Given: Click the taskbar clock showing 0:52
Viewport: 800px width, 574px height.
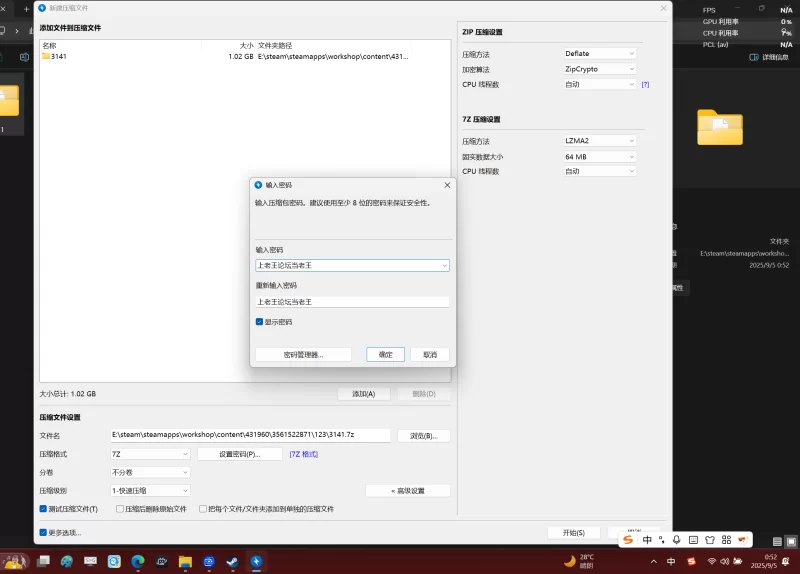Looking at the screenshot, I should click(763, 561).
